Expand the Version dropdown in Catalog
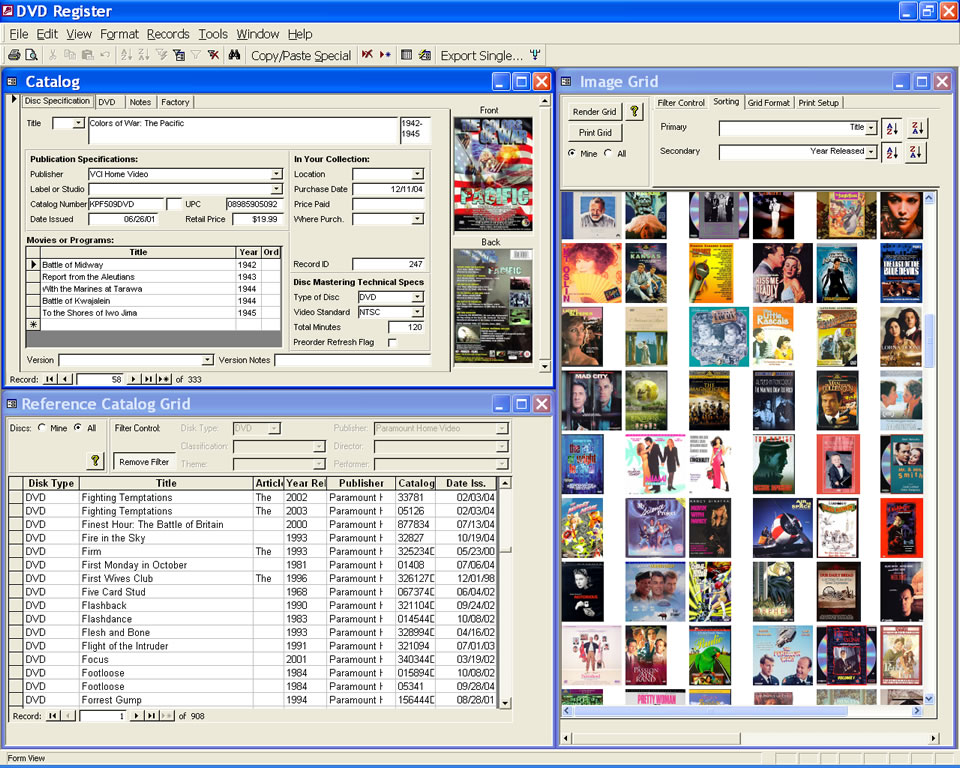 coord(208,360)
